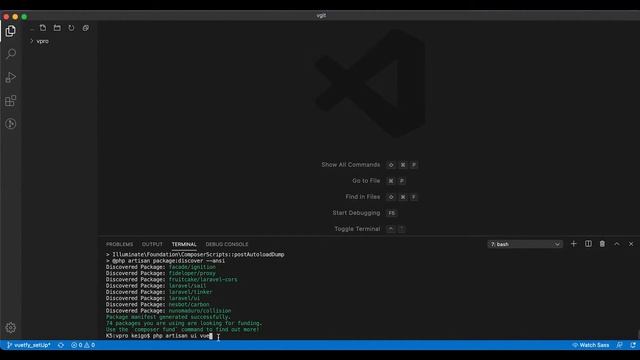Click the green window zoom button
Viewport: 640px width, 360px height.
(24, 17)
